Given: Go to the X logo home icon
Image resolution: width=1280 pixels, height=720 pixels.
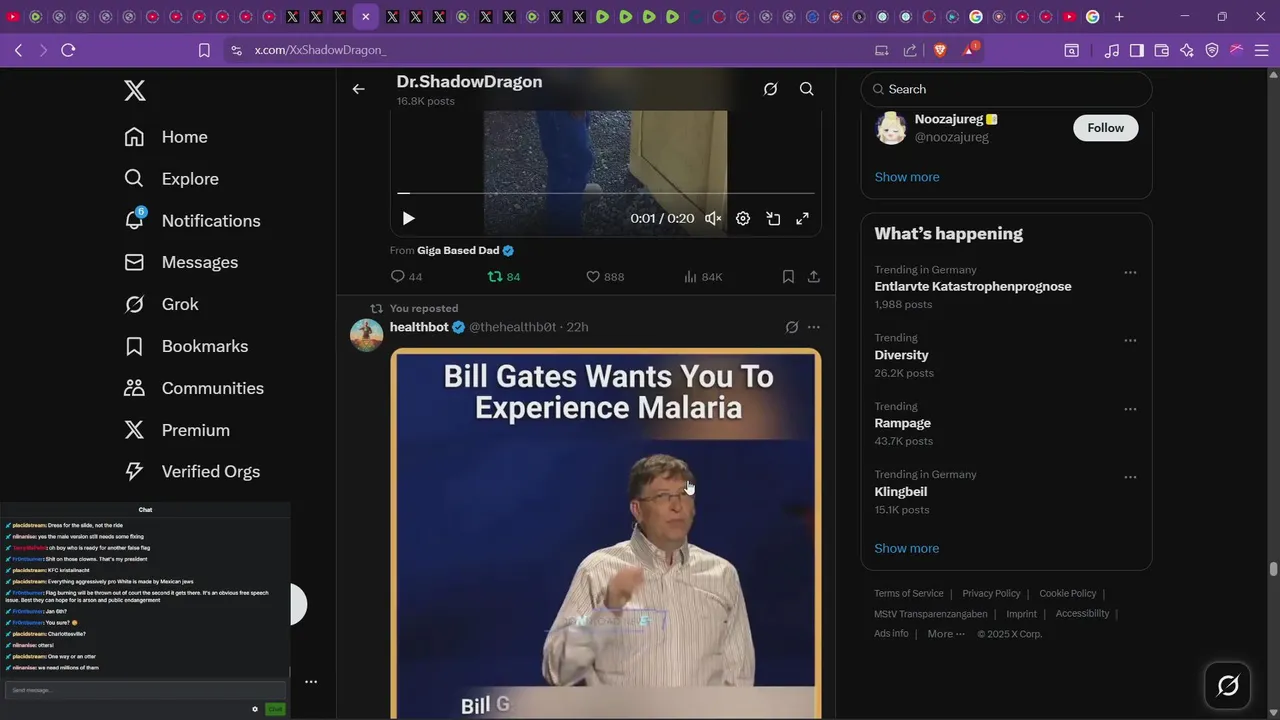Looking at the screenshot, I should (x=135, y=91).
